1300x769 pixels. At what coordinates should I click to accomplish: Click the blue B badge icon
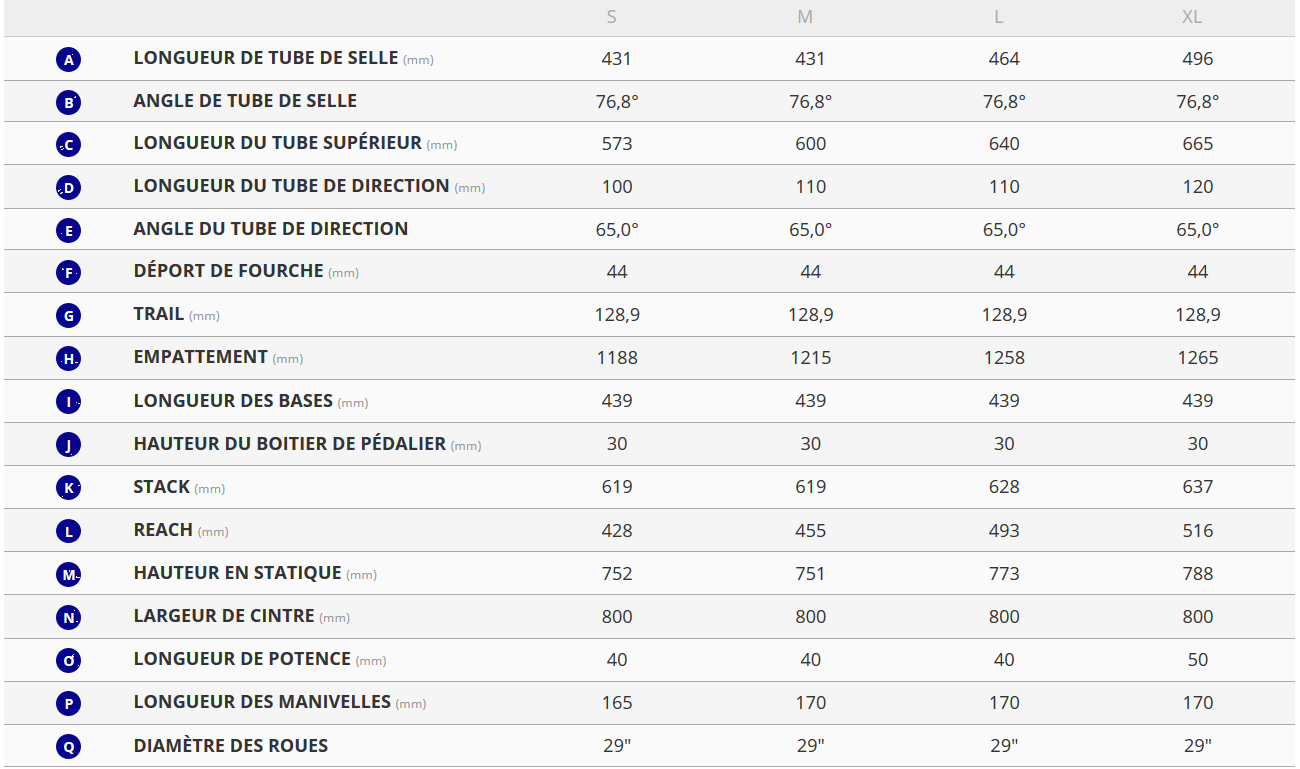(68, 102)
